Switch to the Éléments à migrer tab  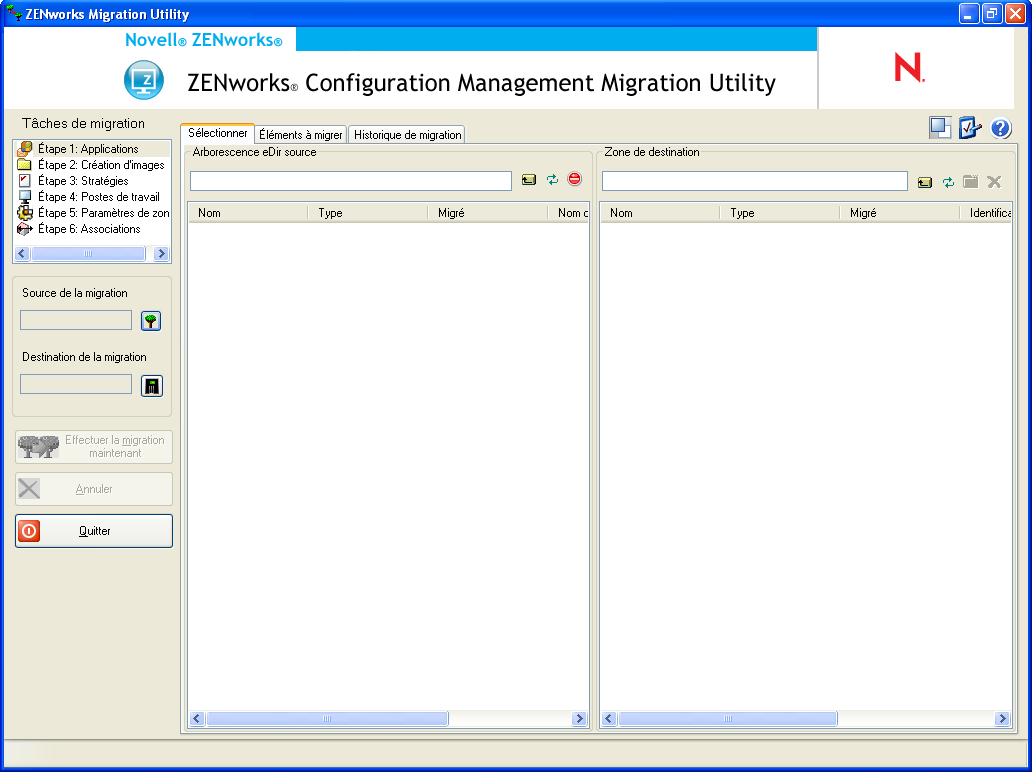pyautogui.click(x=300, y=134)
